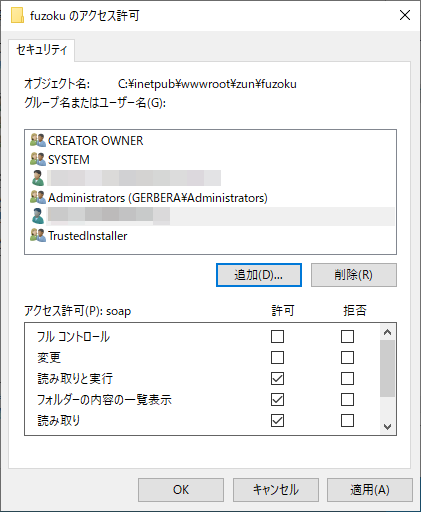Viewport: 421px width, 512px height.
Task: Click the 追加(D)... button
Action: coord(259,275)
